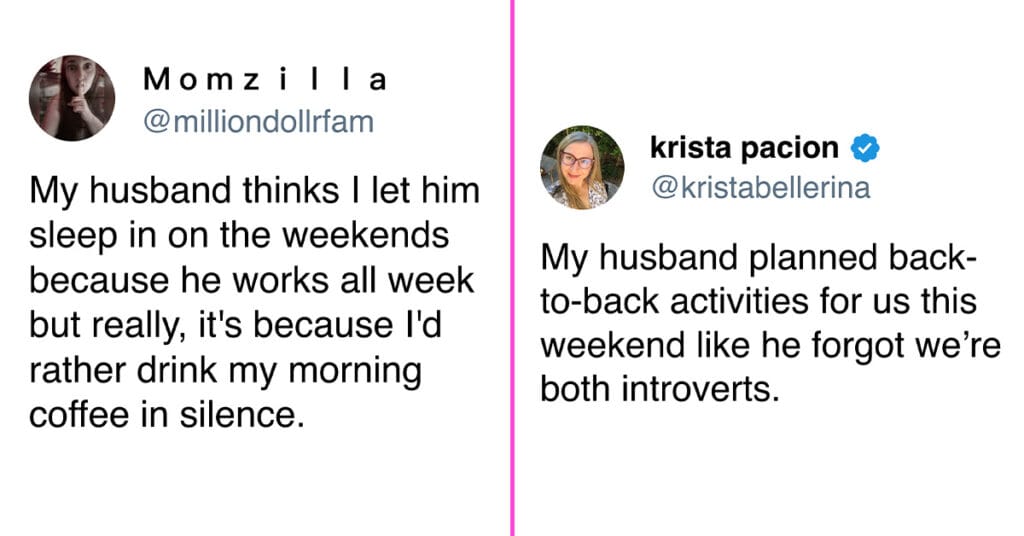Open Momzilla's round profile picture
This screenshot has width=1024, height=536.
(x=72, y=98)
